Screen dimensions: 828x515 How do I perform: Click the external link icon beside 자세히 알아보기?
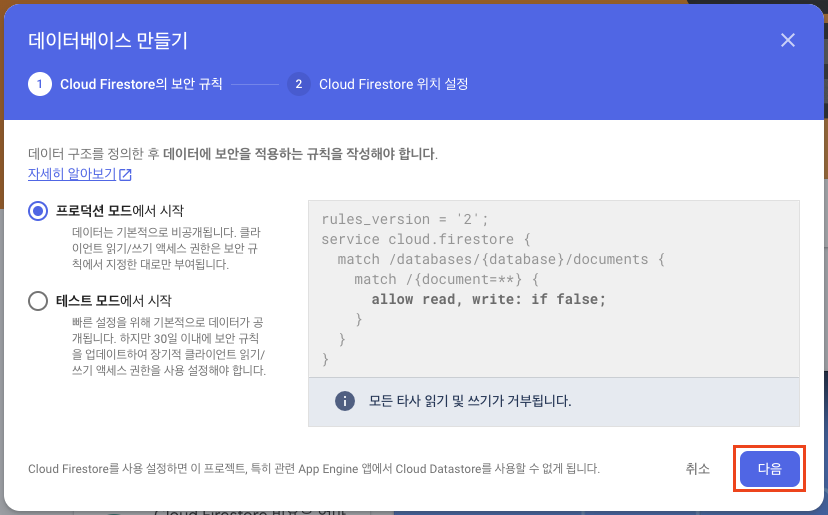point(125,175)
